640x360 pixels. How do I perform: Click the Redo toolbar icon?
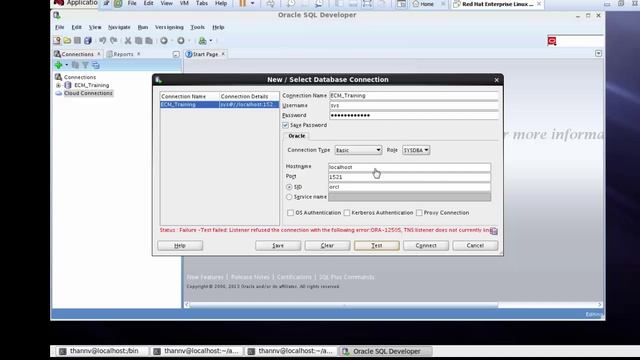pyautogui.click(x=114, y=40)
